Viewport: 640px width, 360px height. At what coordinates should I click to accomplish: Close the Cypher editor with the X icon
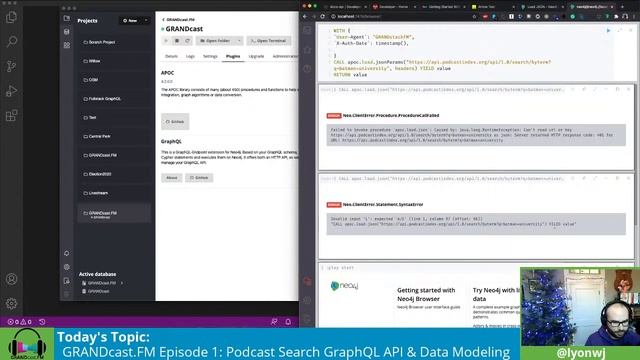pos(631,31)
